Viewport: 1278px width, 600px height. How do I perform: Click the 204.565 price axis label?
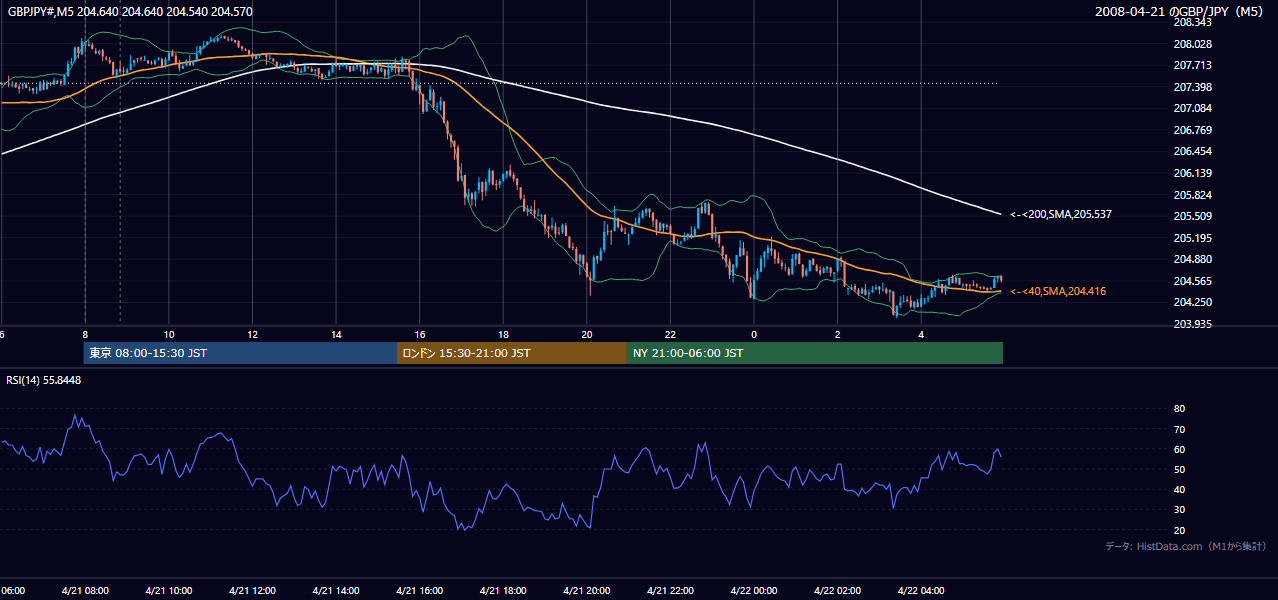[x=1193, y=281]
